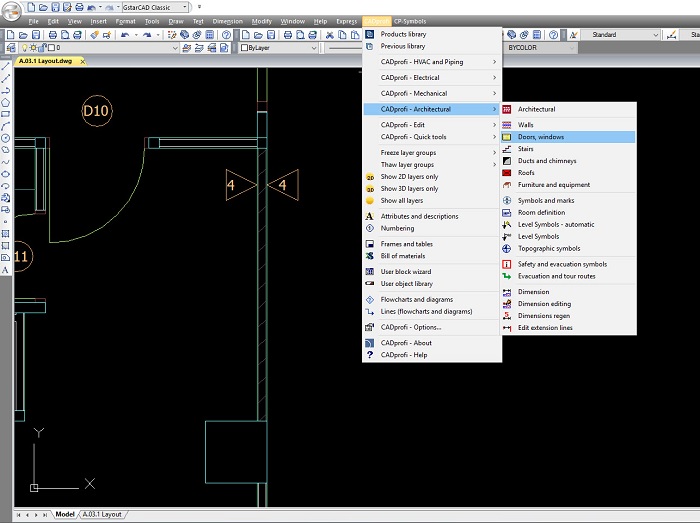Viewport: 700px width, 523px height.
Task: Click the Stairs icon in the submenu
Action: (507, 149)
